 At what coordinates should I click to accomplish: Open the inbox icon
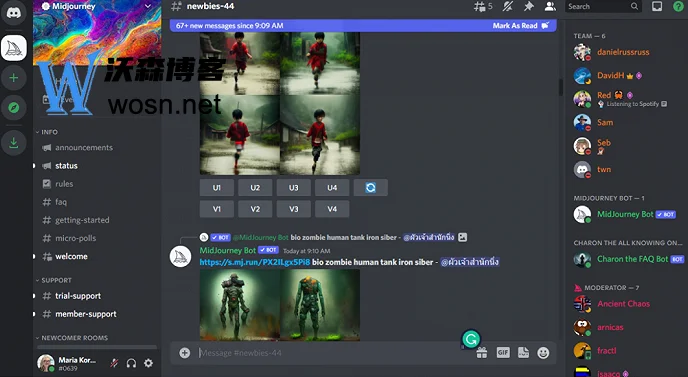657,6
